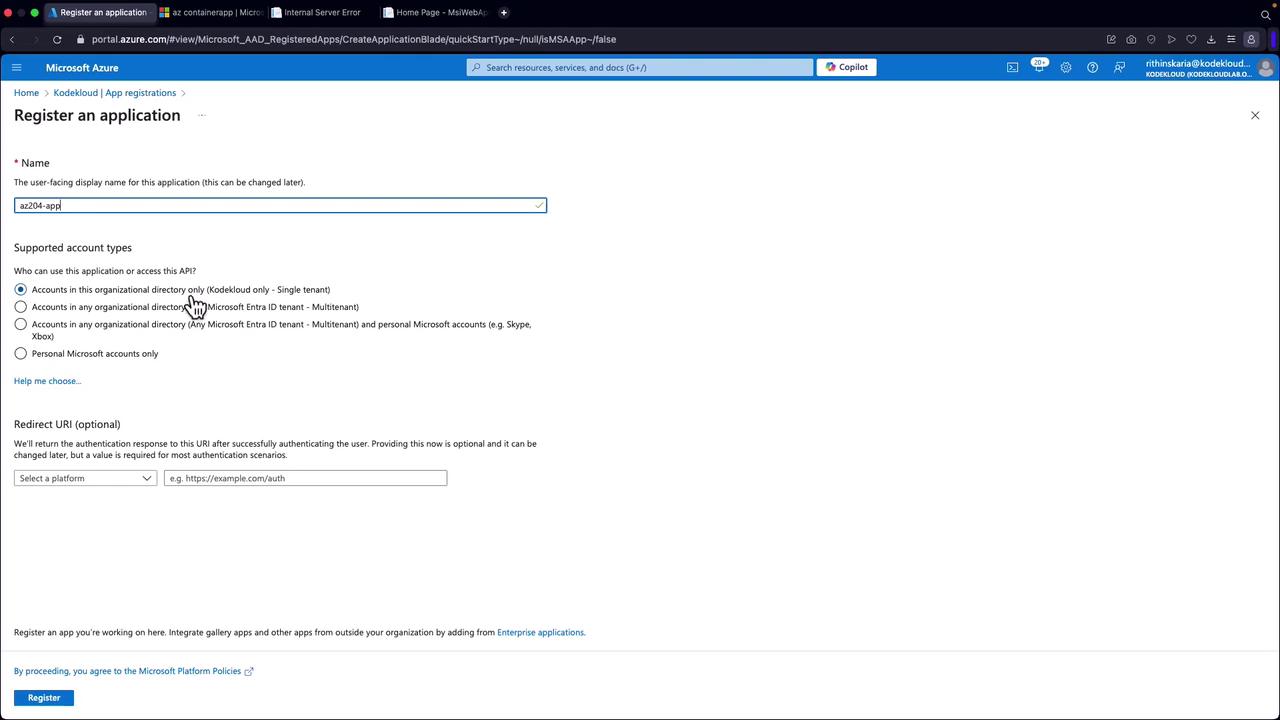The width and height of the screenshot is (1280, 720).
Task: Click the browser address bar URL
Action: click(354, 39)
